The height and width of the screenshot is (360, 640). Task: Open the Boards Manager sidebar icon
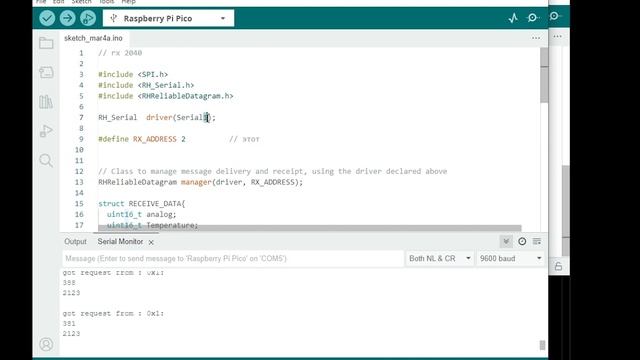click(x=46, y=73)
